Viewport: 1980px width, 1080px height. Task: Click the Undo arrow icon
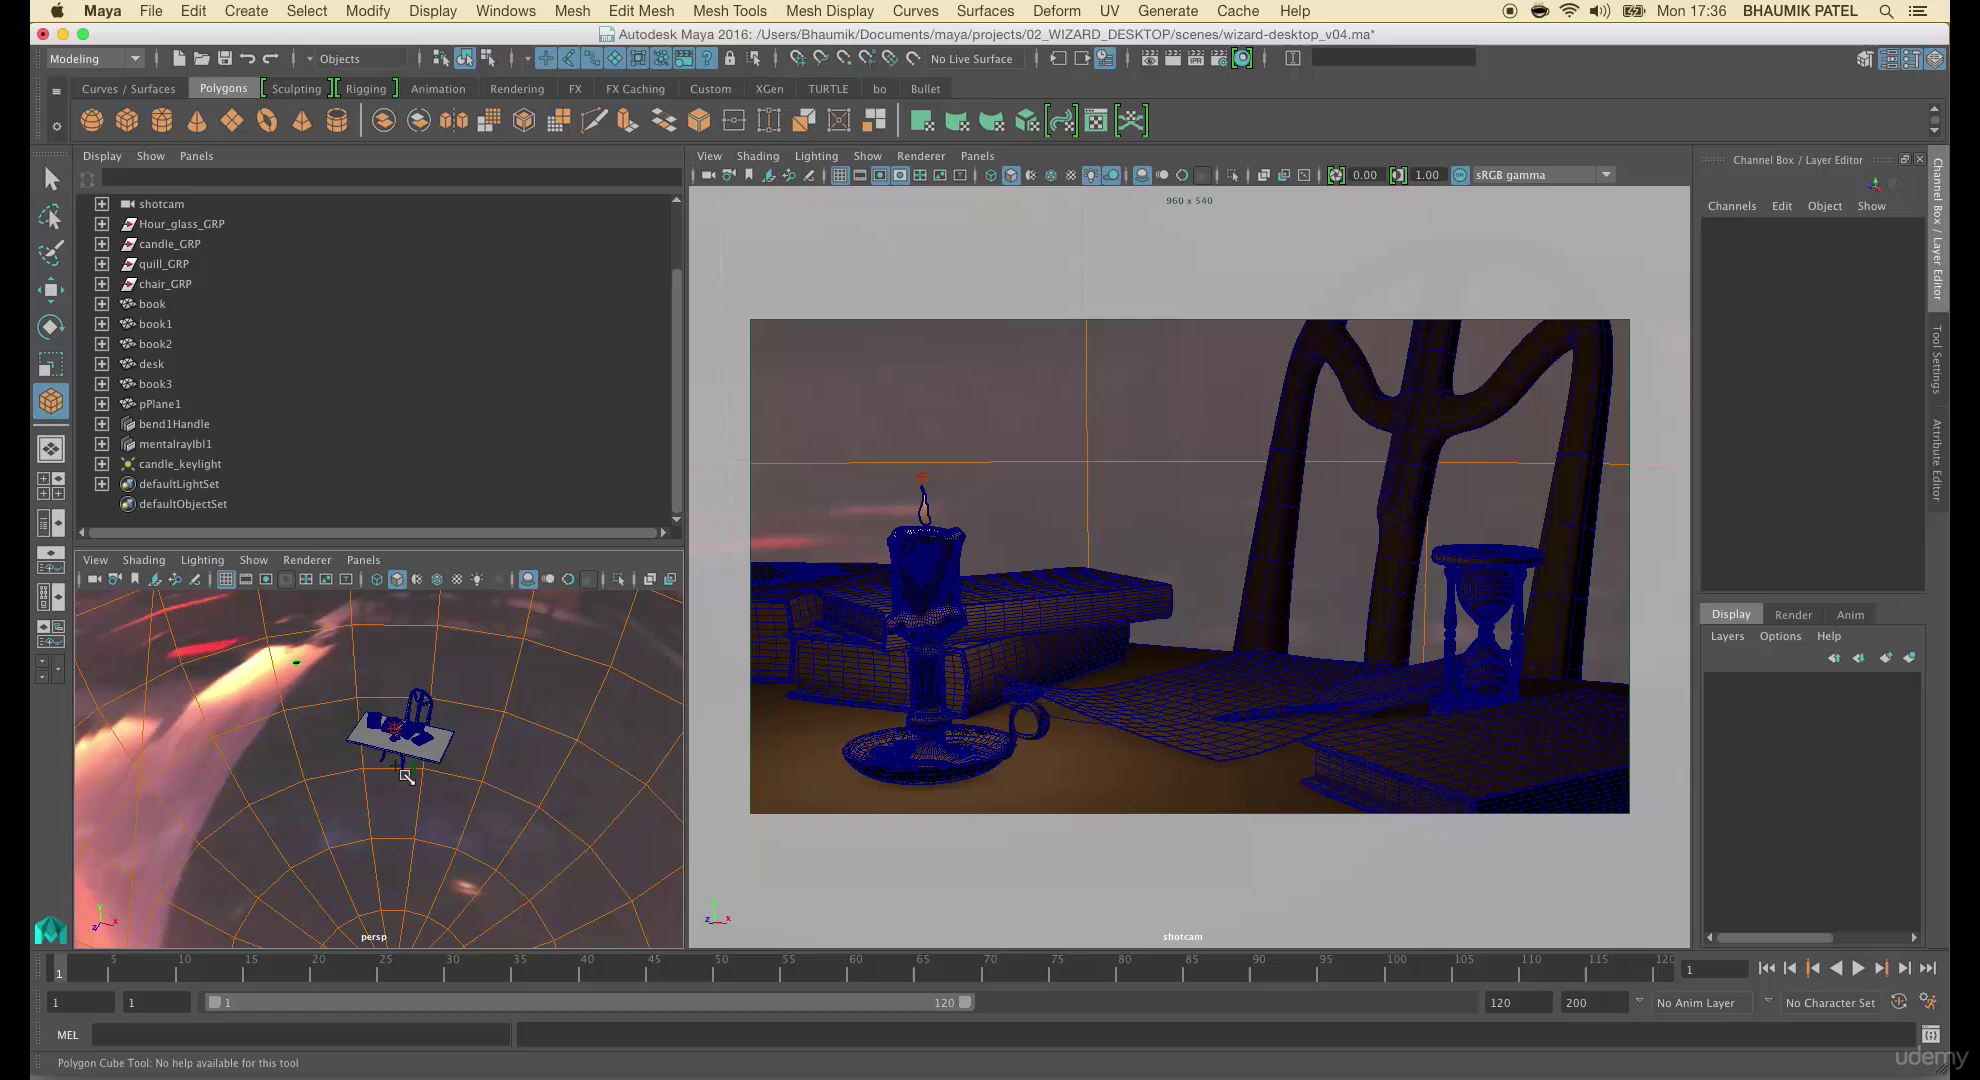pos(247,58)
